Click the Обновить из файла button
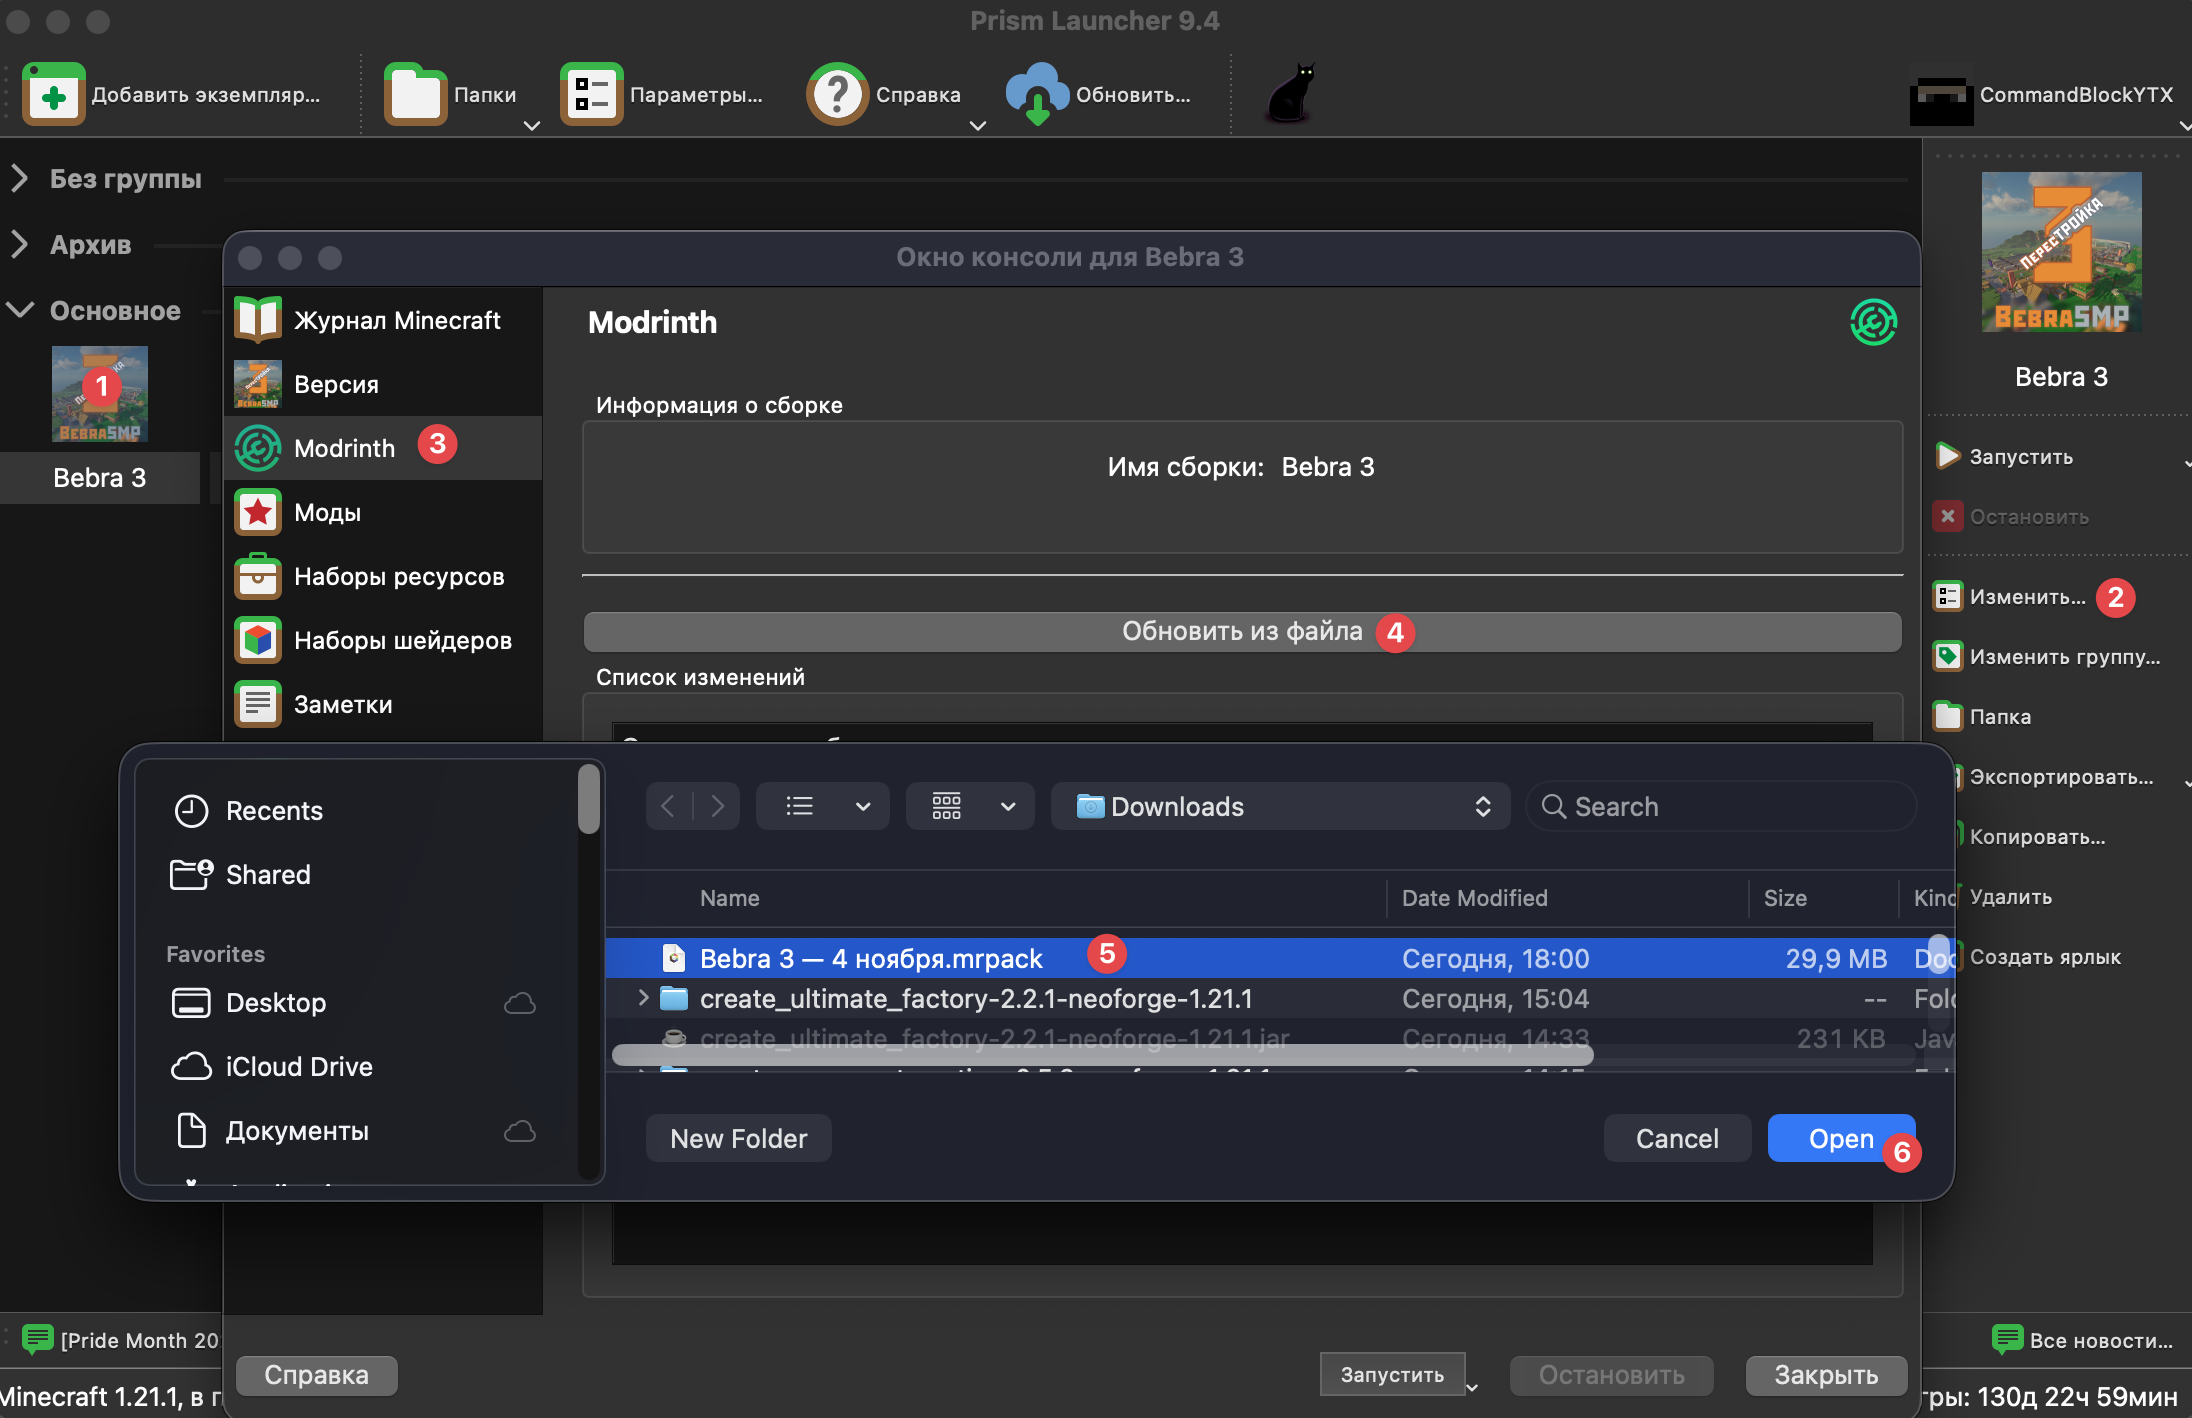The image size is (2192, 1418). (1241, 632)
